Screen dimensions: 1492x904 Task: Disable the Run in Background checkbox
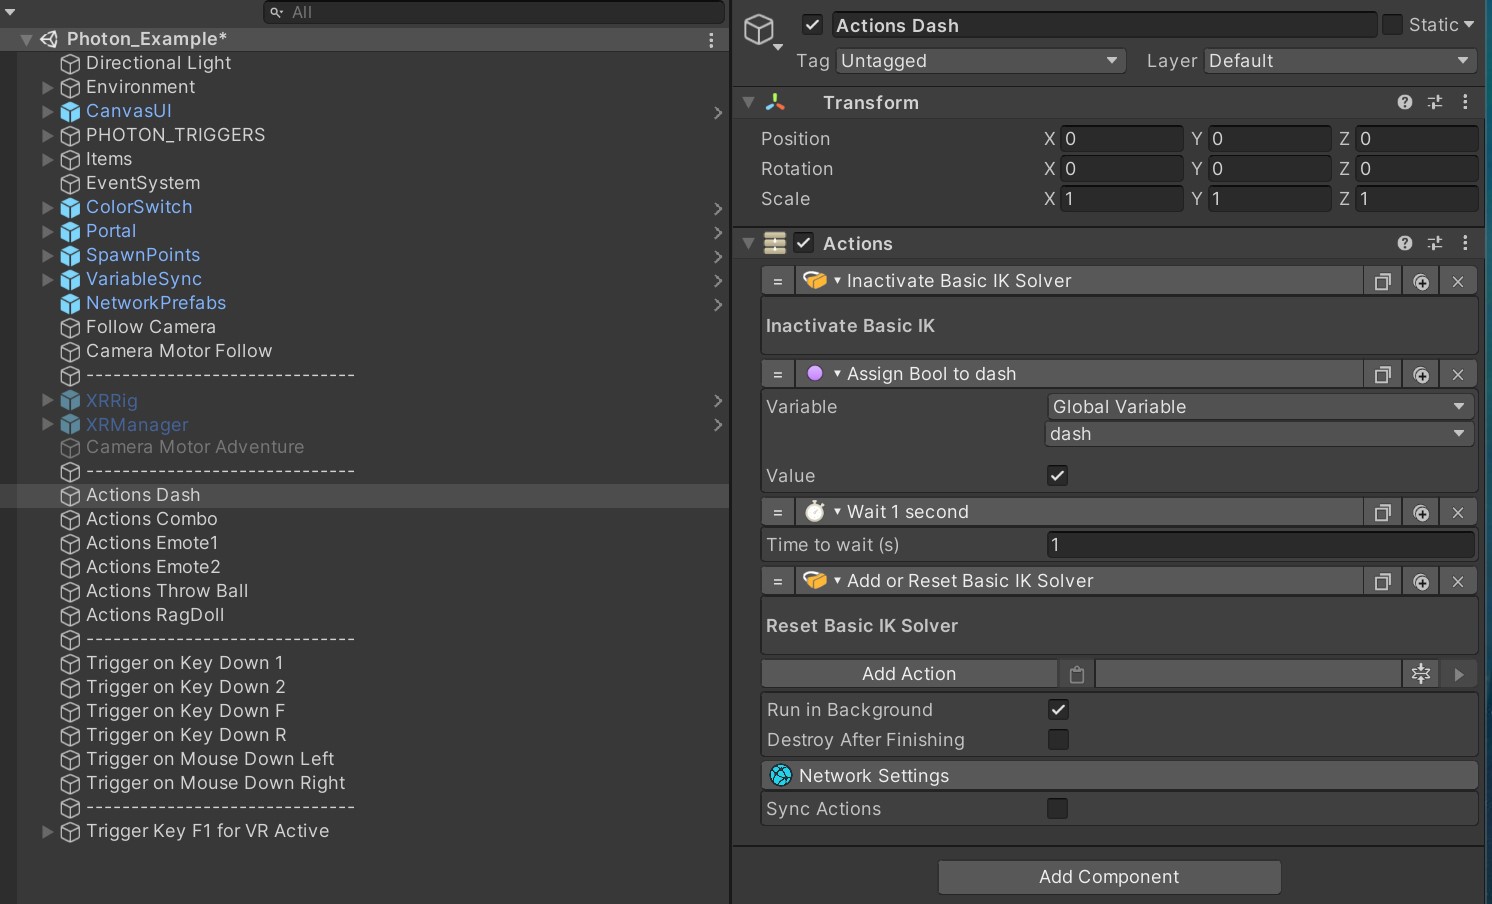[x=1057, y=710]
